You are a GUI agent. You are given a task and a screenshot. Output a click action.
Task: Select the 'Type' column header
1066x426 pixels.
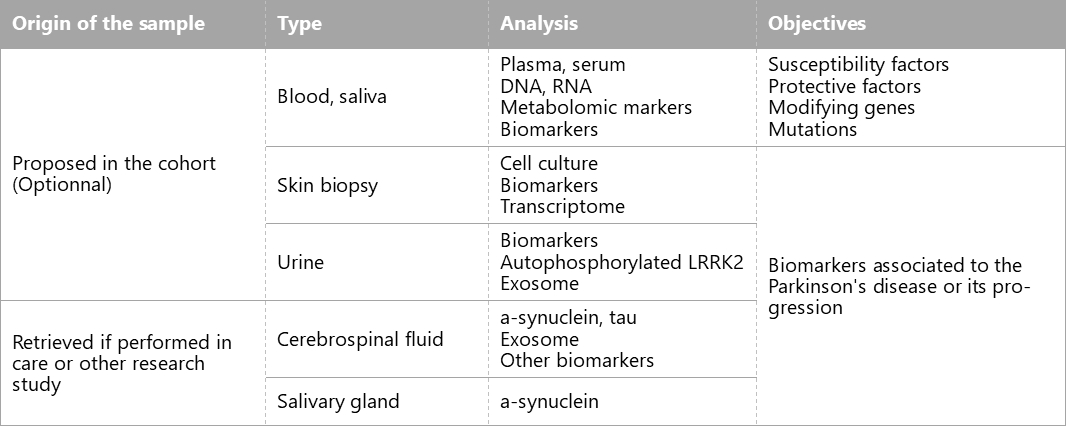point(300,24)
